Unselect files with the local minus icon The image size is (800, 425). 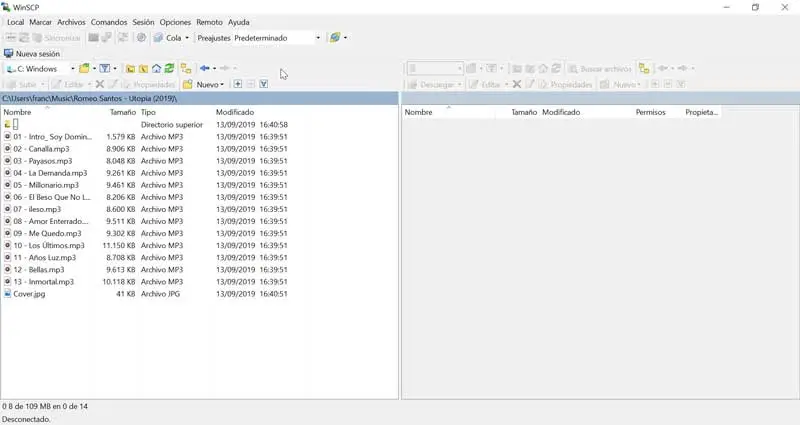pos(251,84)
